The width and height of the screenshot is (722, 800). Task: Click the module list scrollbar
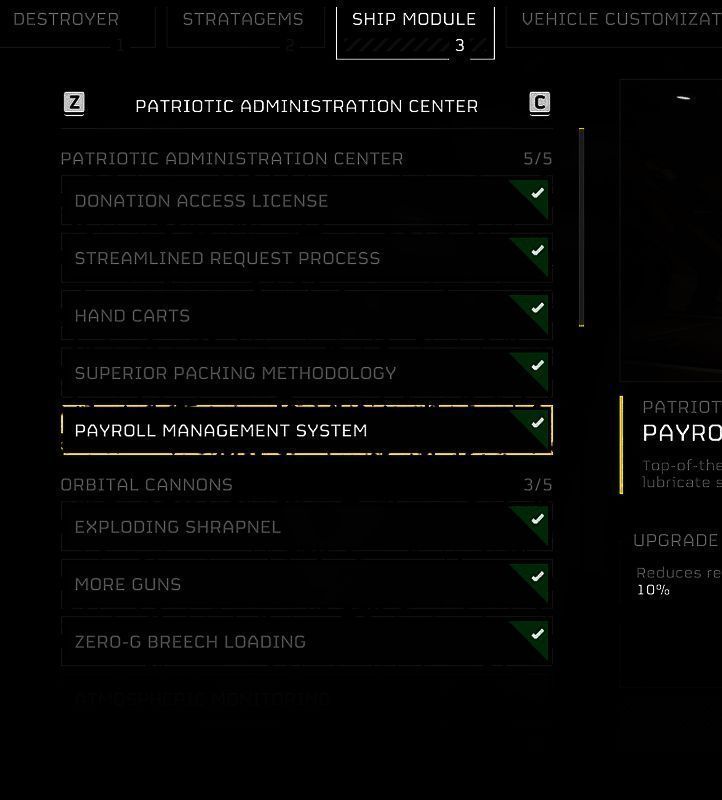[581, 227]
